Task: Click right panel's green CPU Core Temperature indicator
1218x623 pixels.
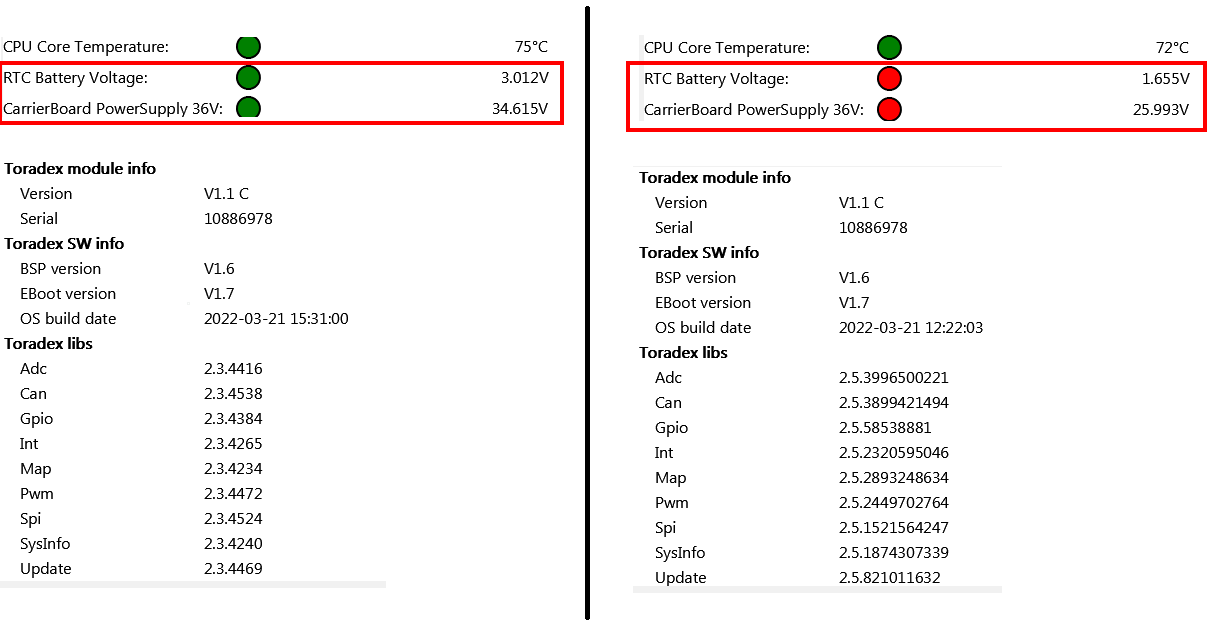Action: point(889,47)
